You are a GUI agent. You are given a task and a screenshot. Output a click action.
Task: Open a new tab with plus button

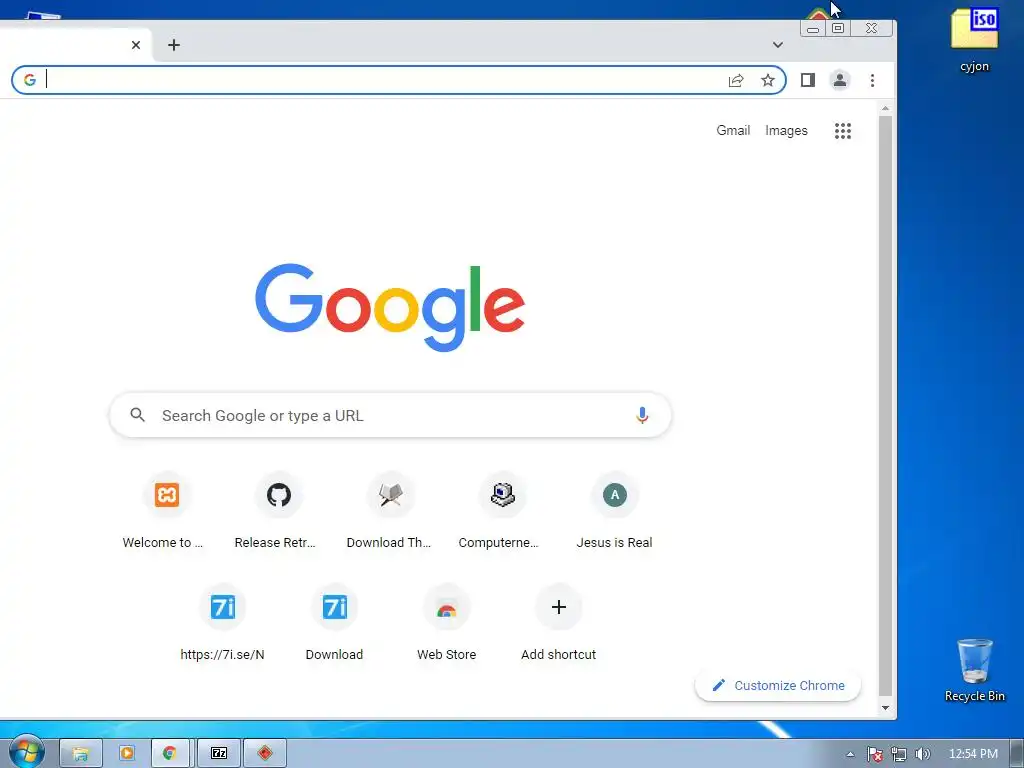point(174,45)
